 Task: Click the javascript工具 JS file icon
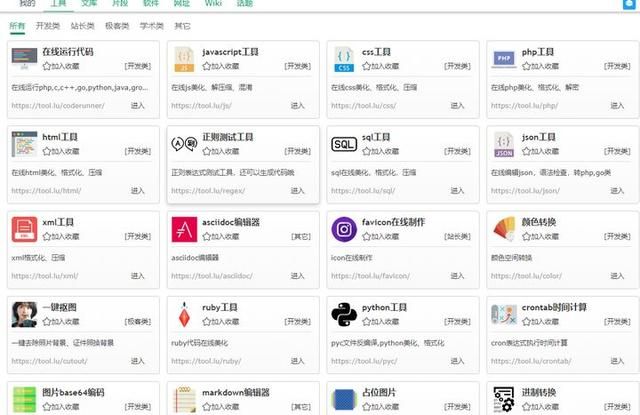tap(184, 59)
